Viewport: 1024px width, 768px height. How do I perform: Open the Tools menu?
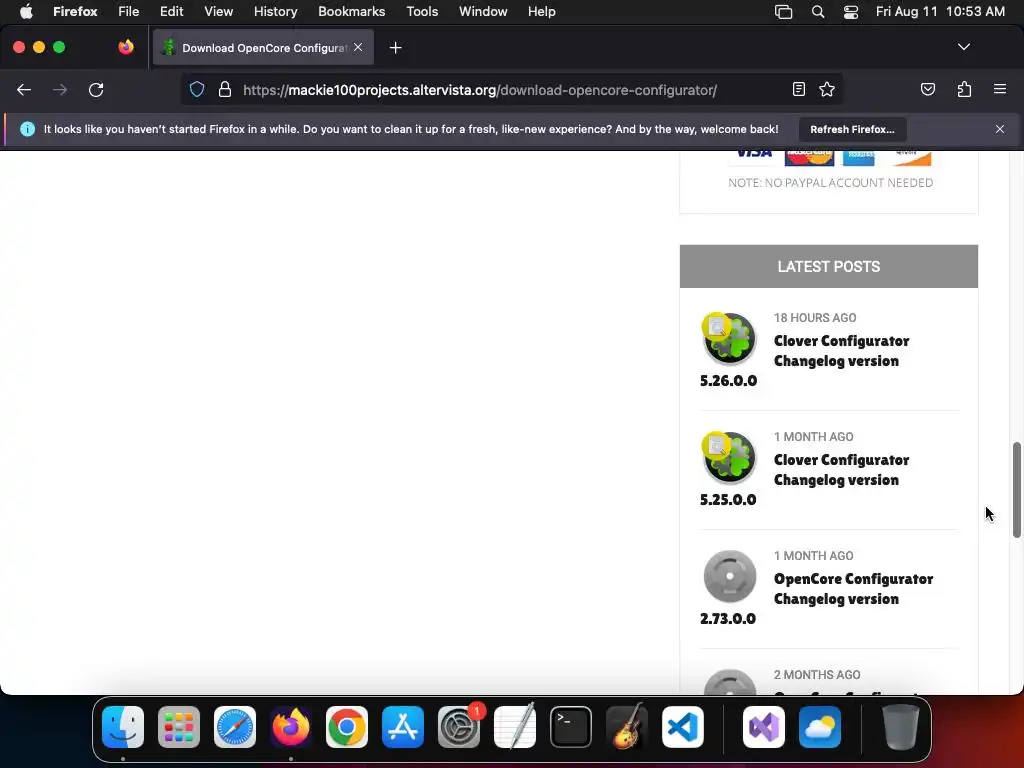(x=422, y=12)
